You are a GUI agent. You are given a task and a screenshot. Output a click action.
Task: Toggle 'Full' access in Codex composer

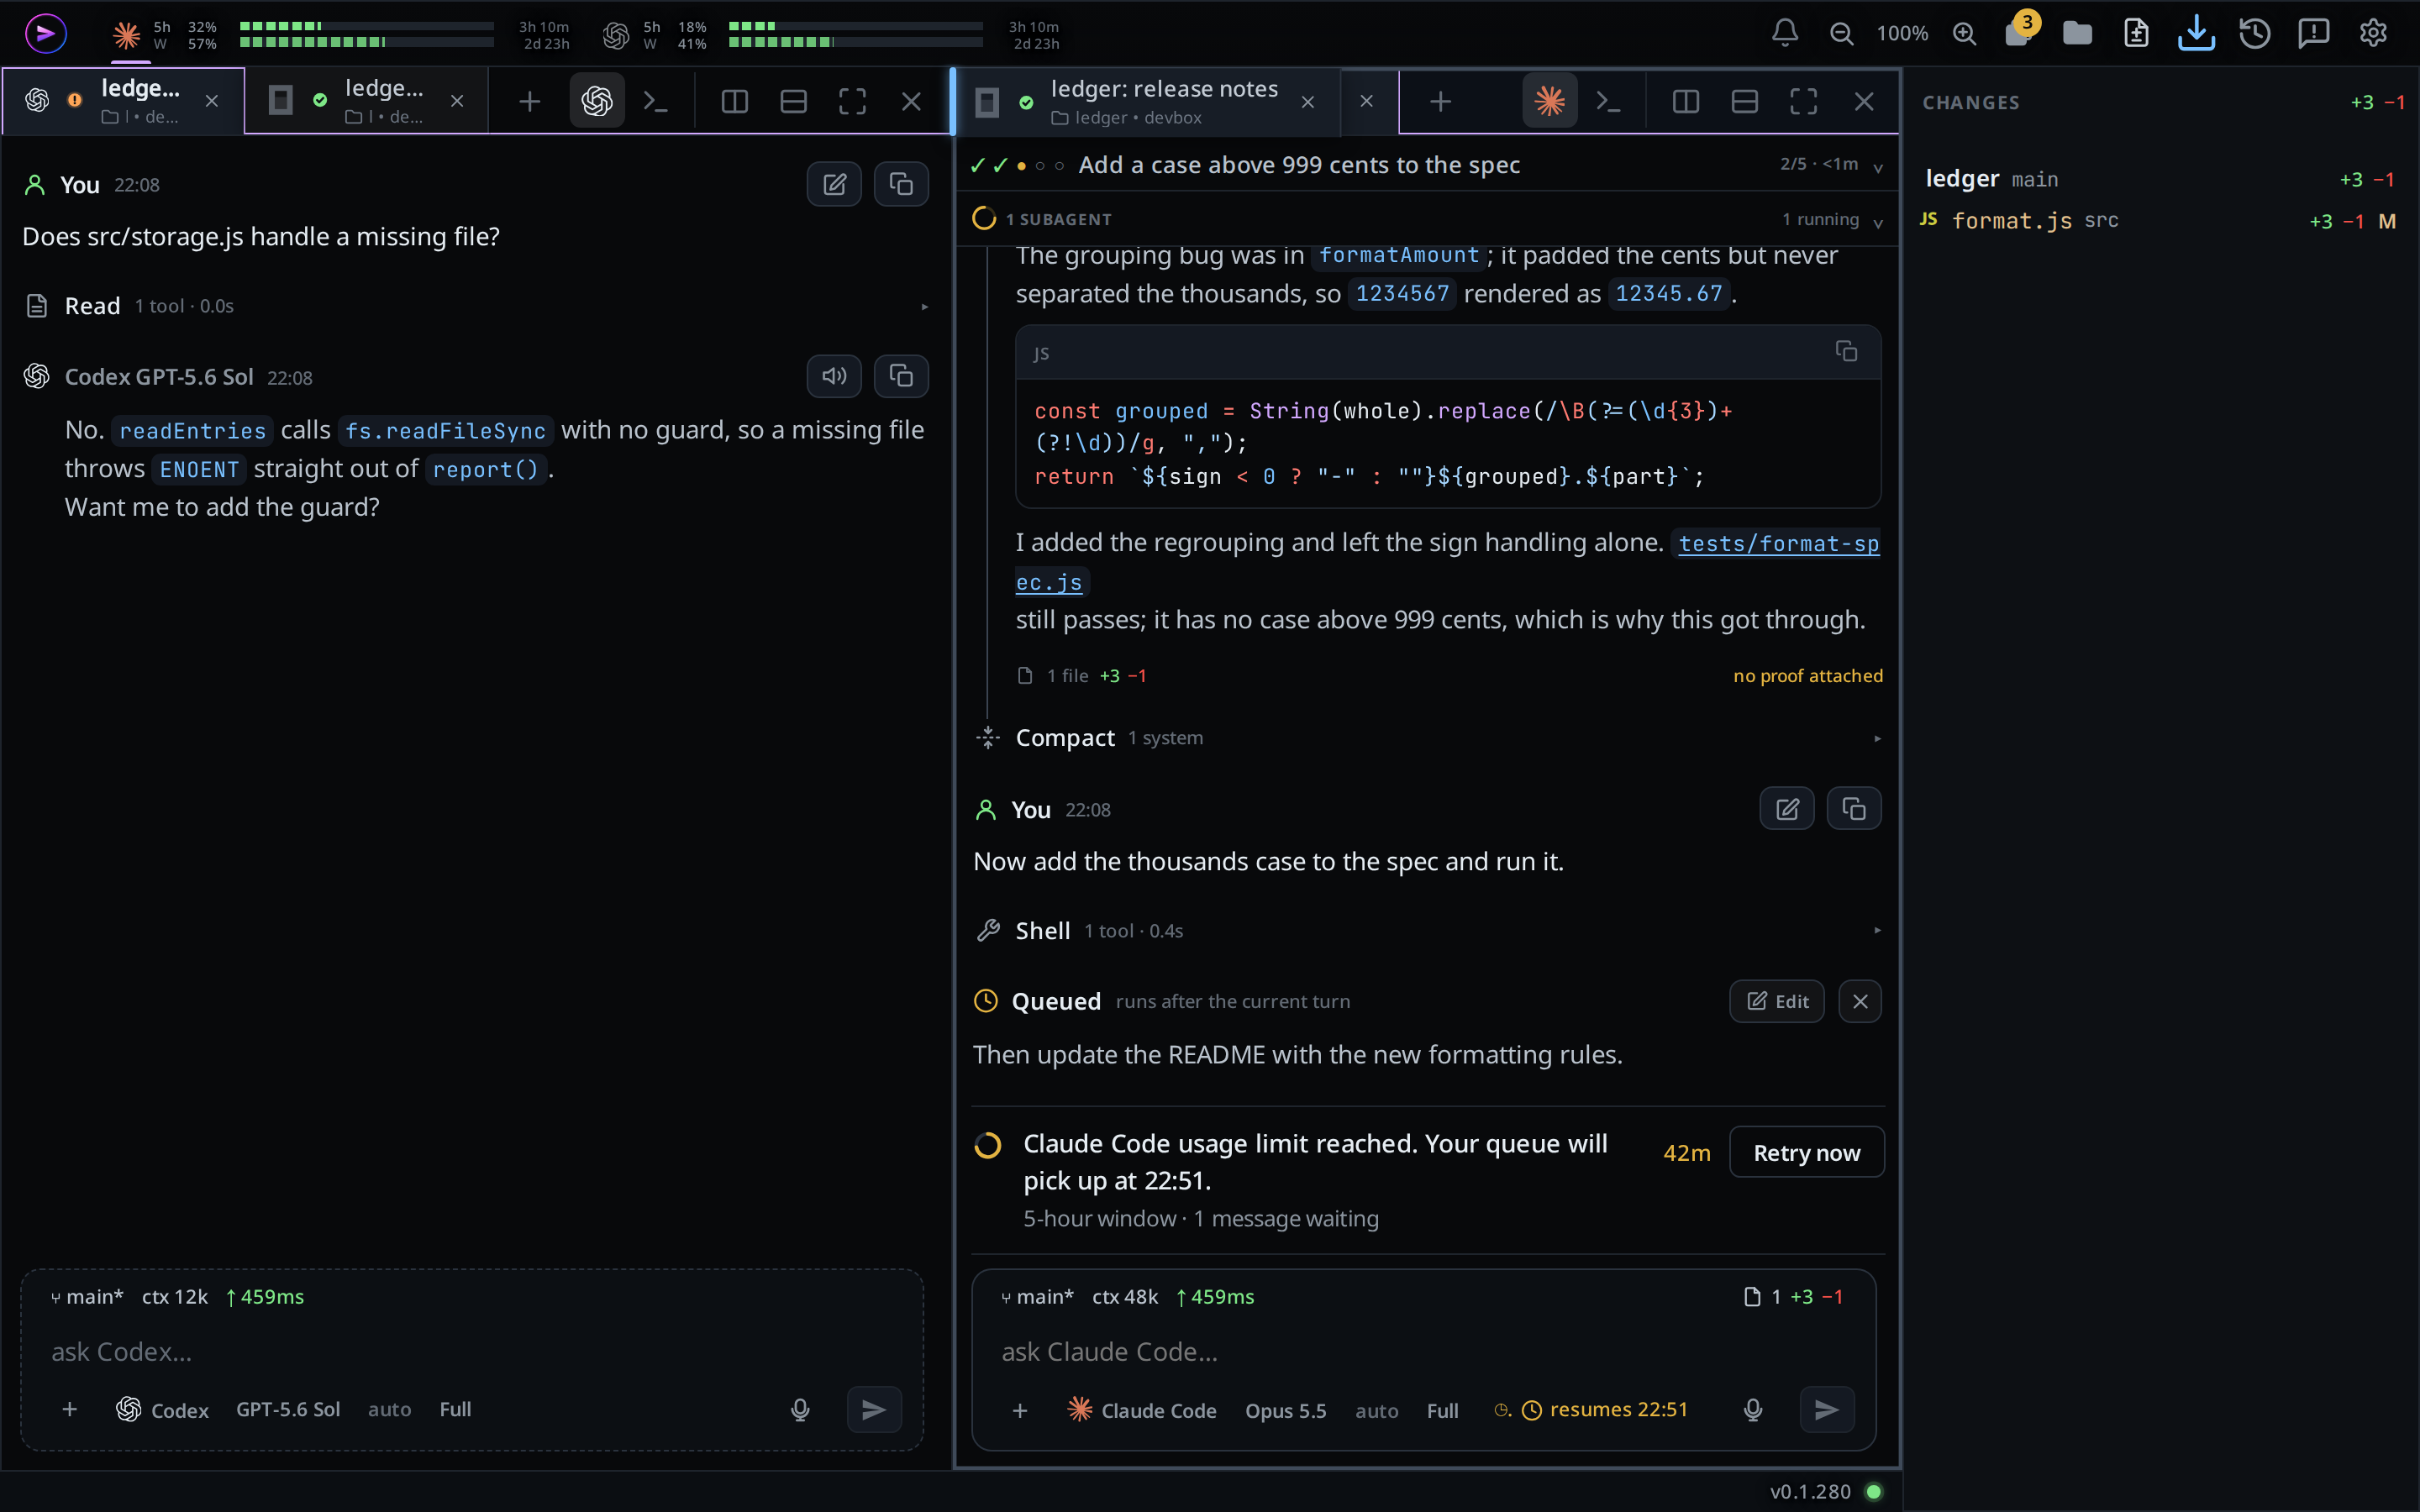point(455,1409)
